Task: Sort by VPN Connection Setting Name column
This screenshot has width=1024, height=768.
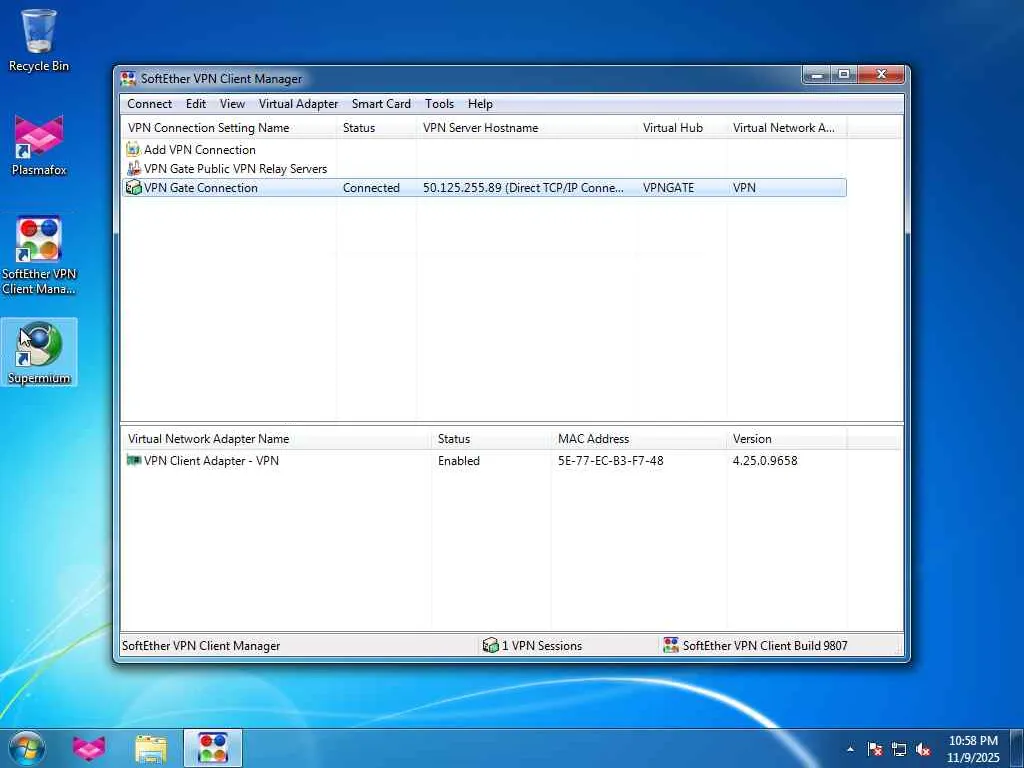Action: [229, 127]
